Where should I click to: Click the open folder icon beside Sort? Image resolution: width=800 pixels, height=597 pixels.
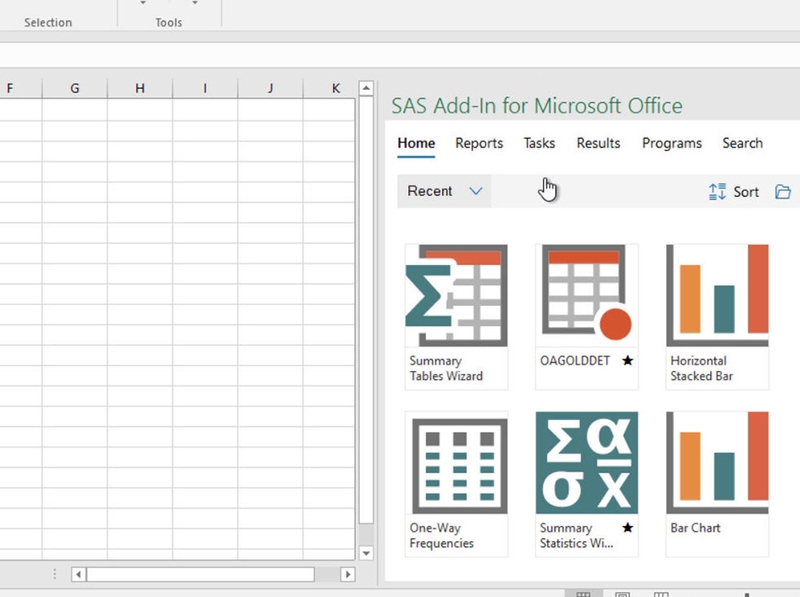[784, 191]
